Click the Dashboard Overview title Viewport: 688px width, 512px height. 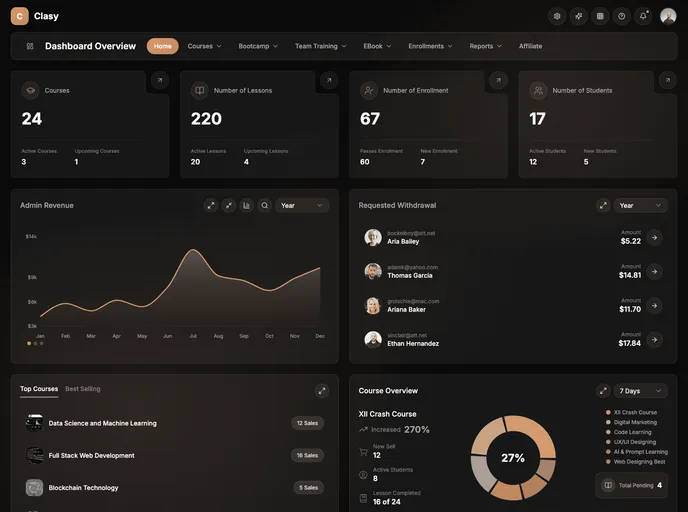(x=90, y=46)
